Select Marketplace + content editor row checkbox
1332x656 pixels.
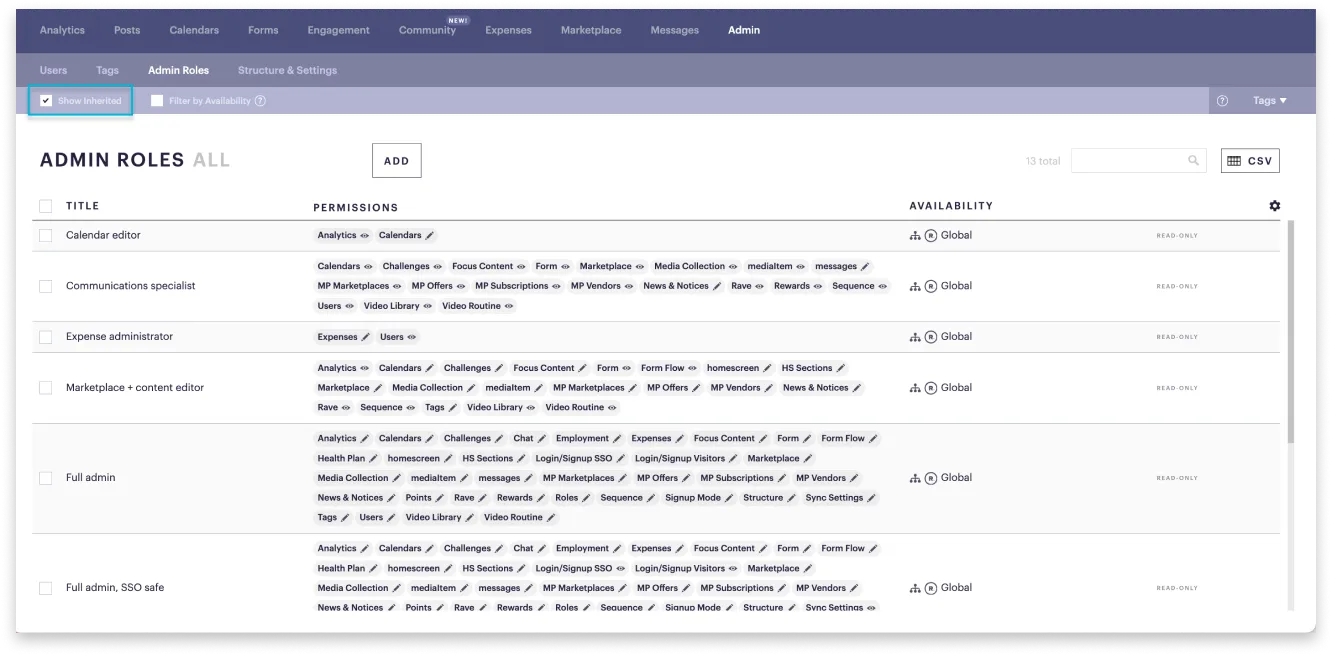[x=46, y=388]
